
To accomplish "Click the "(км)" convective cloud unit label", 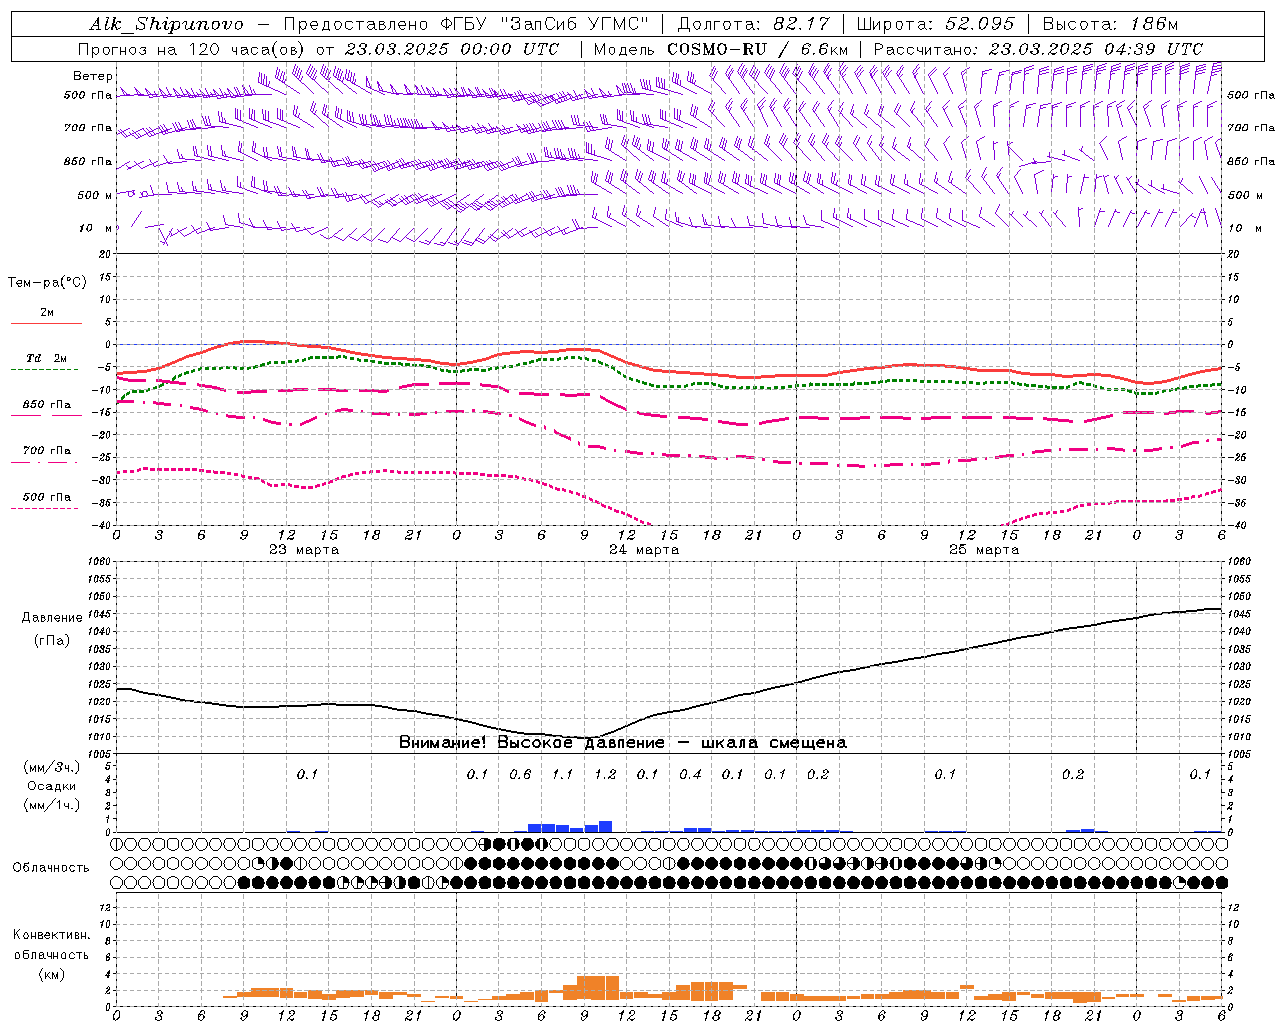I will click(52, 974).
